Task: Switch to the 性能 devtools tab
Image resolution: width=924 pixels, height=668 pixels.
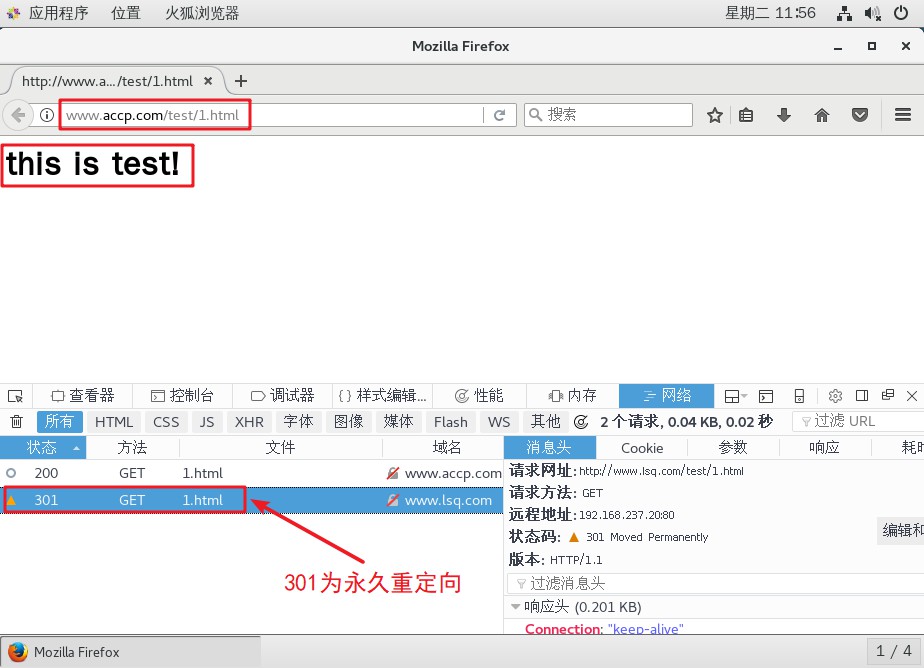Action: [479, 396]
